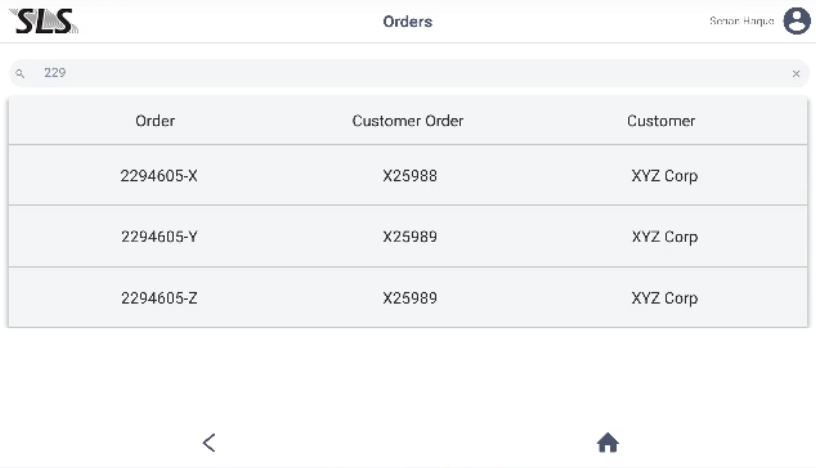The image size is (816, 468).
Task: Click XYZ Corp in the 2294605-Y row
Action: (x=664, y=237)
